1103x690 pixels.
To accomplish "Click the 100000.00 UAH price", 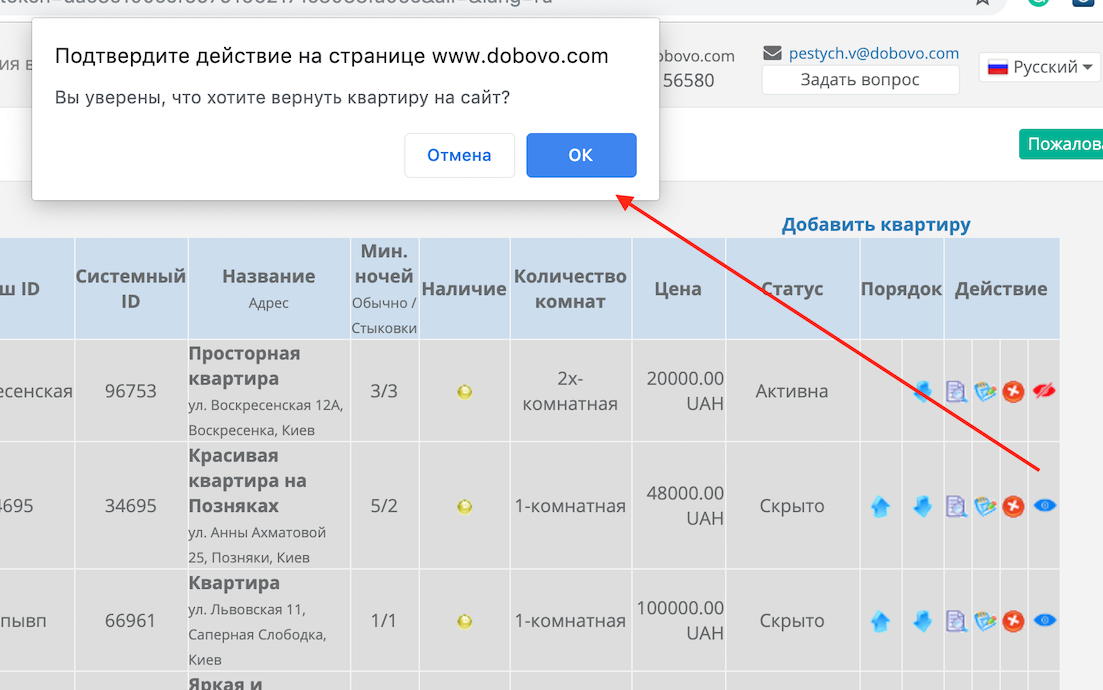I will [x=680, y=620].
